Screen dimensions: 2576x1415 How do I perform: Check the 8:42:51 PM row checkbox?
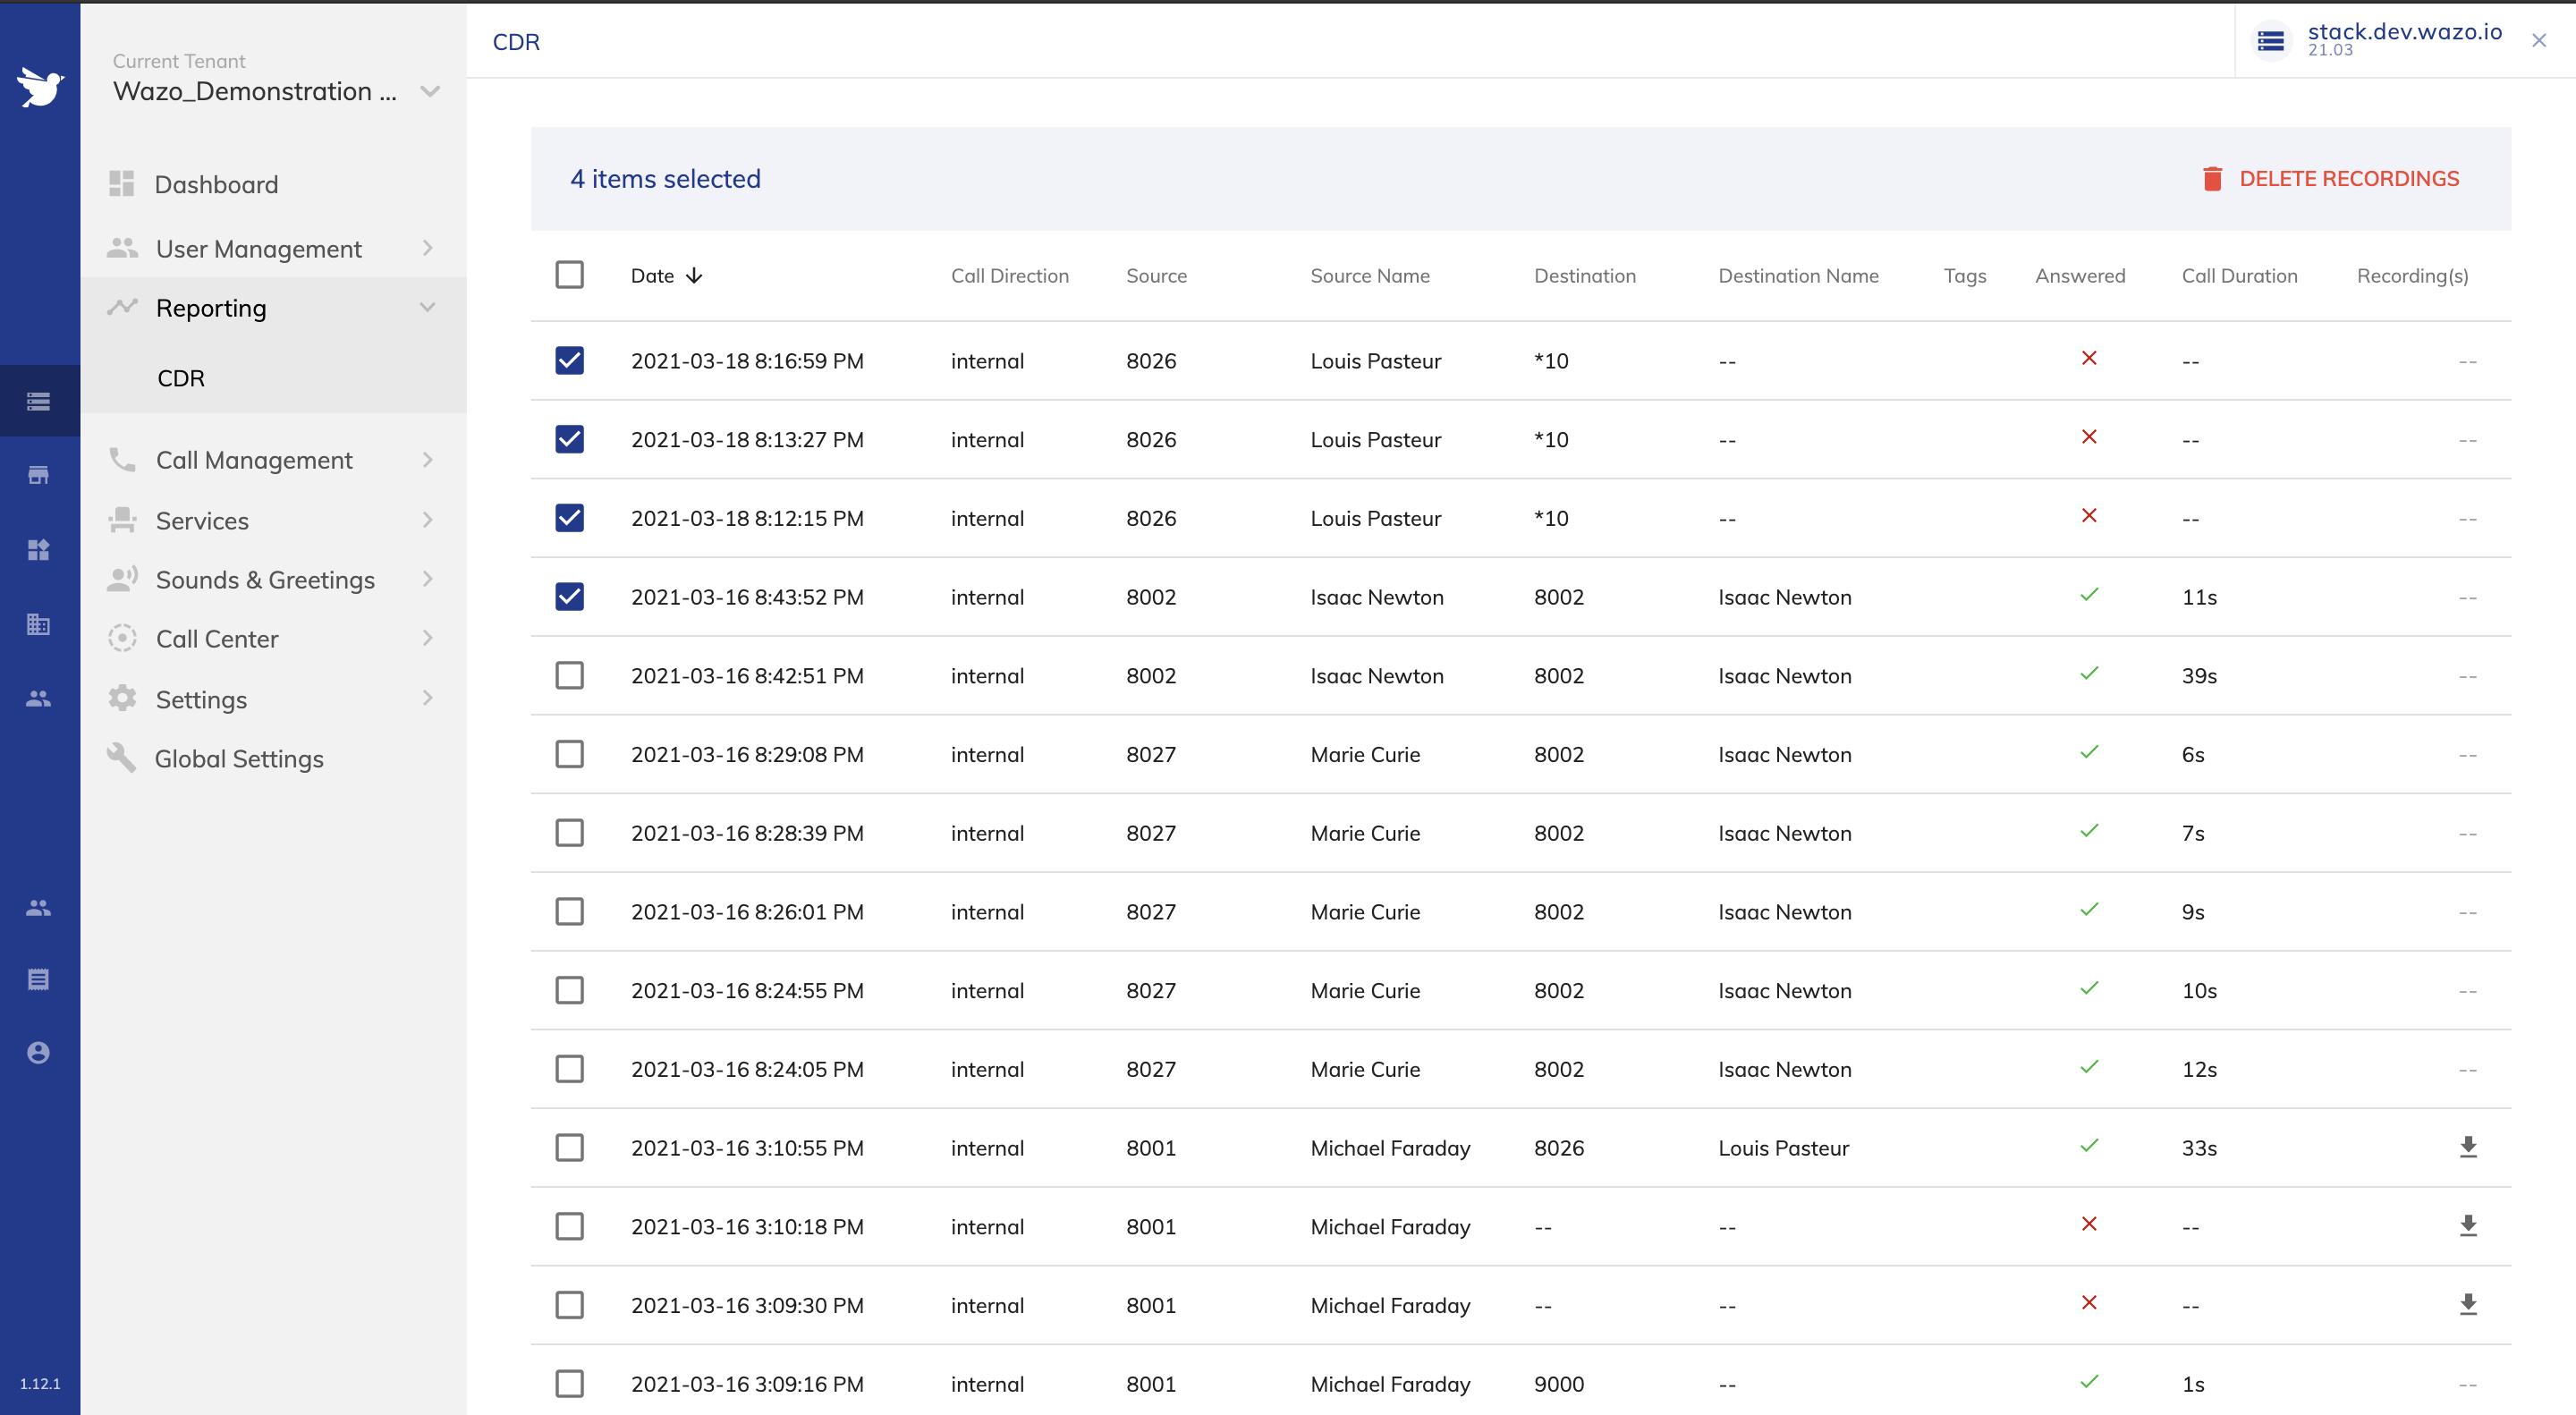[x=570, y=675]
